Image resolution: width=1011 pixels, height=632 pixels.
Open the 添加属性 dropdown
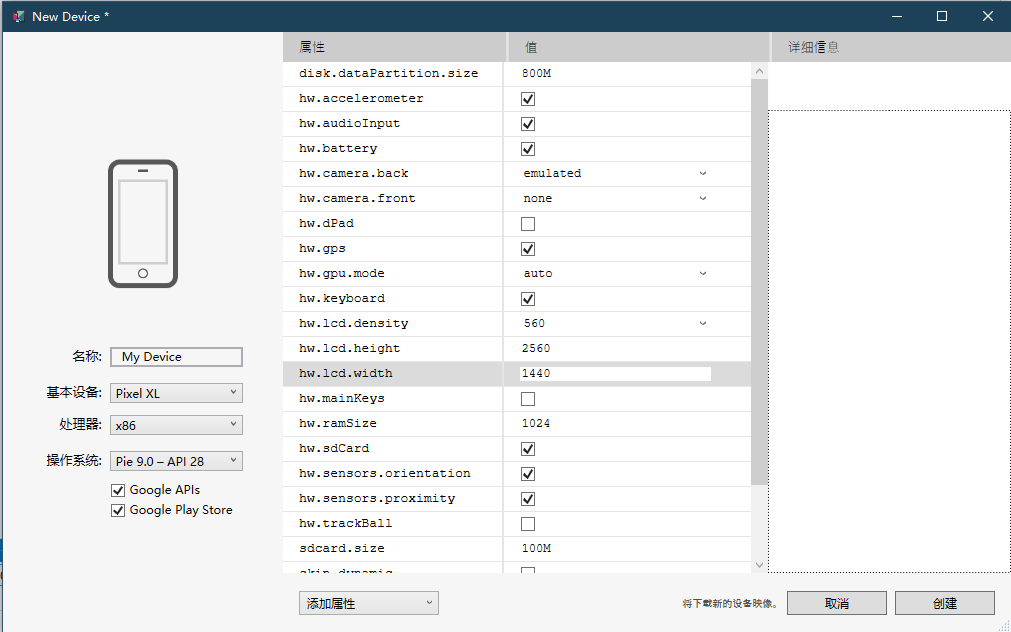pos(368,603)
